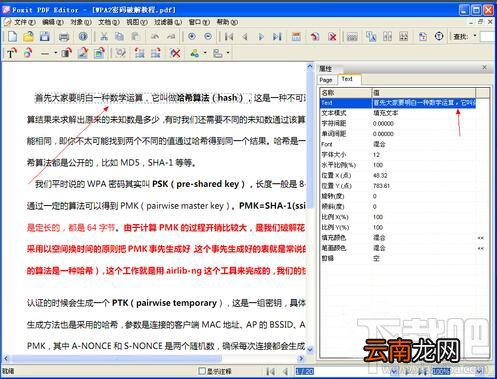
Task: Click the 位置 Y value 783.61
Action: [381, 186]
